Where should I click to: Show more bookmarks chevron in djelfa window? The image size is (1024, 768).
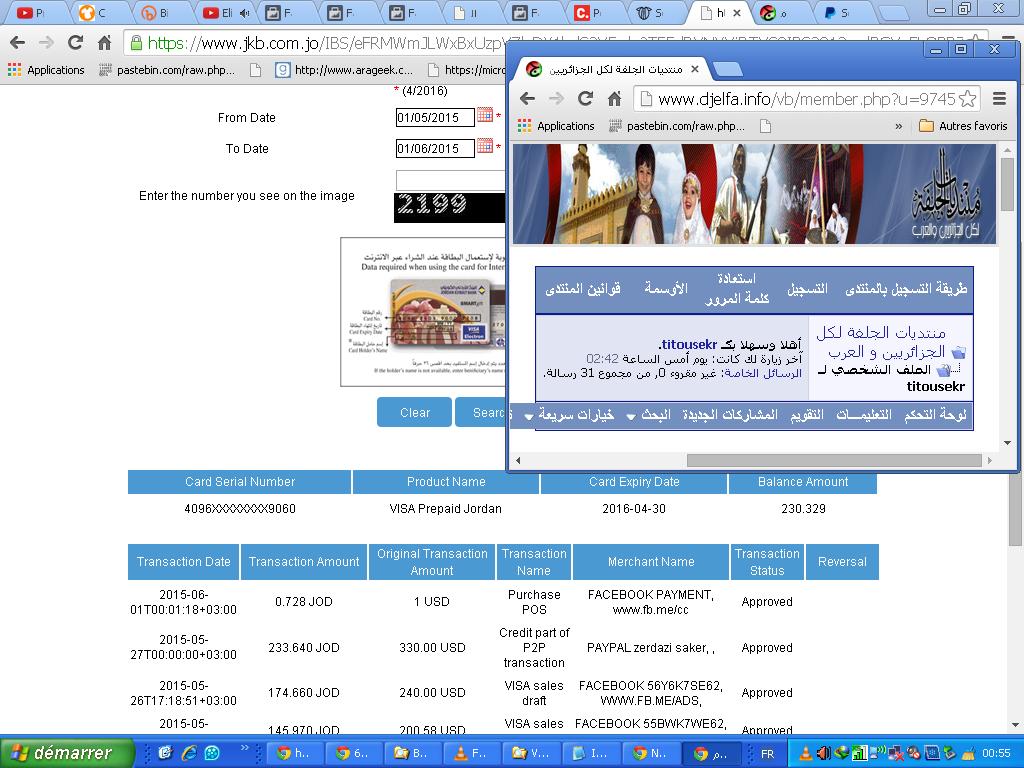(899, 126)
